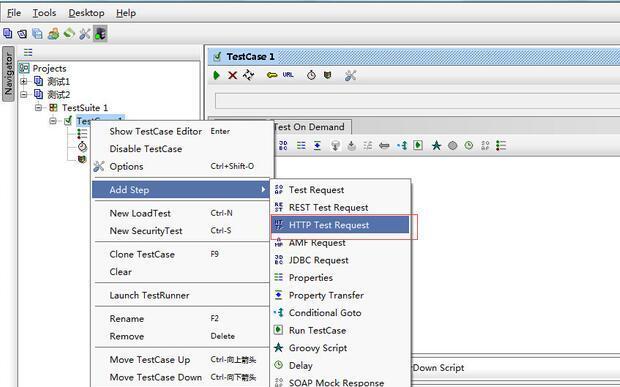Expand the 测试1 project node
The height and width of the screenshot is (387, 620).
pos(24,81)
